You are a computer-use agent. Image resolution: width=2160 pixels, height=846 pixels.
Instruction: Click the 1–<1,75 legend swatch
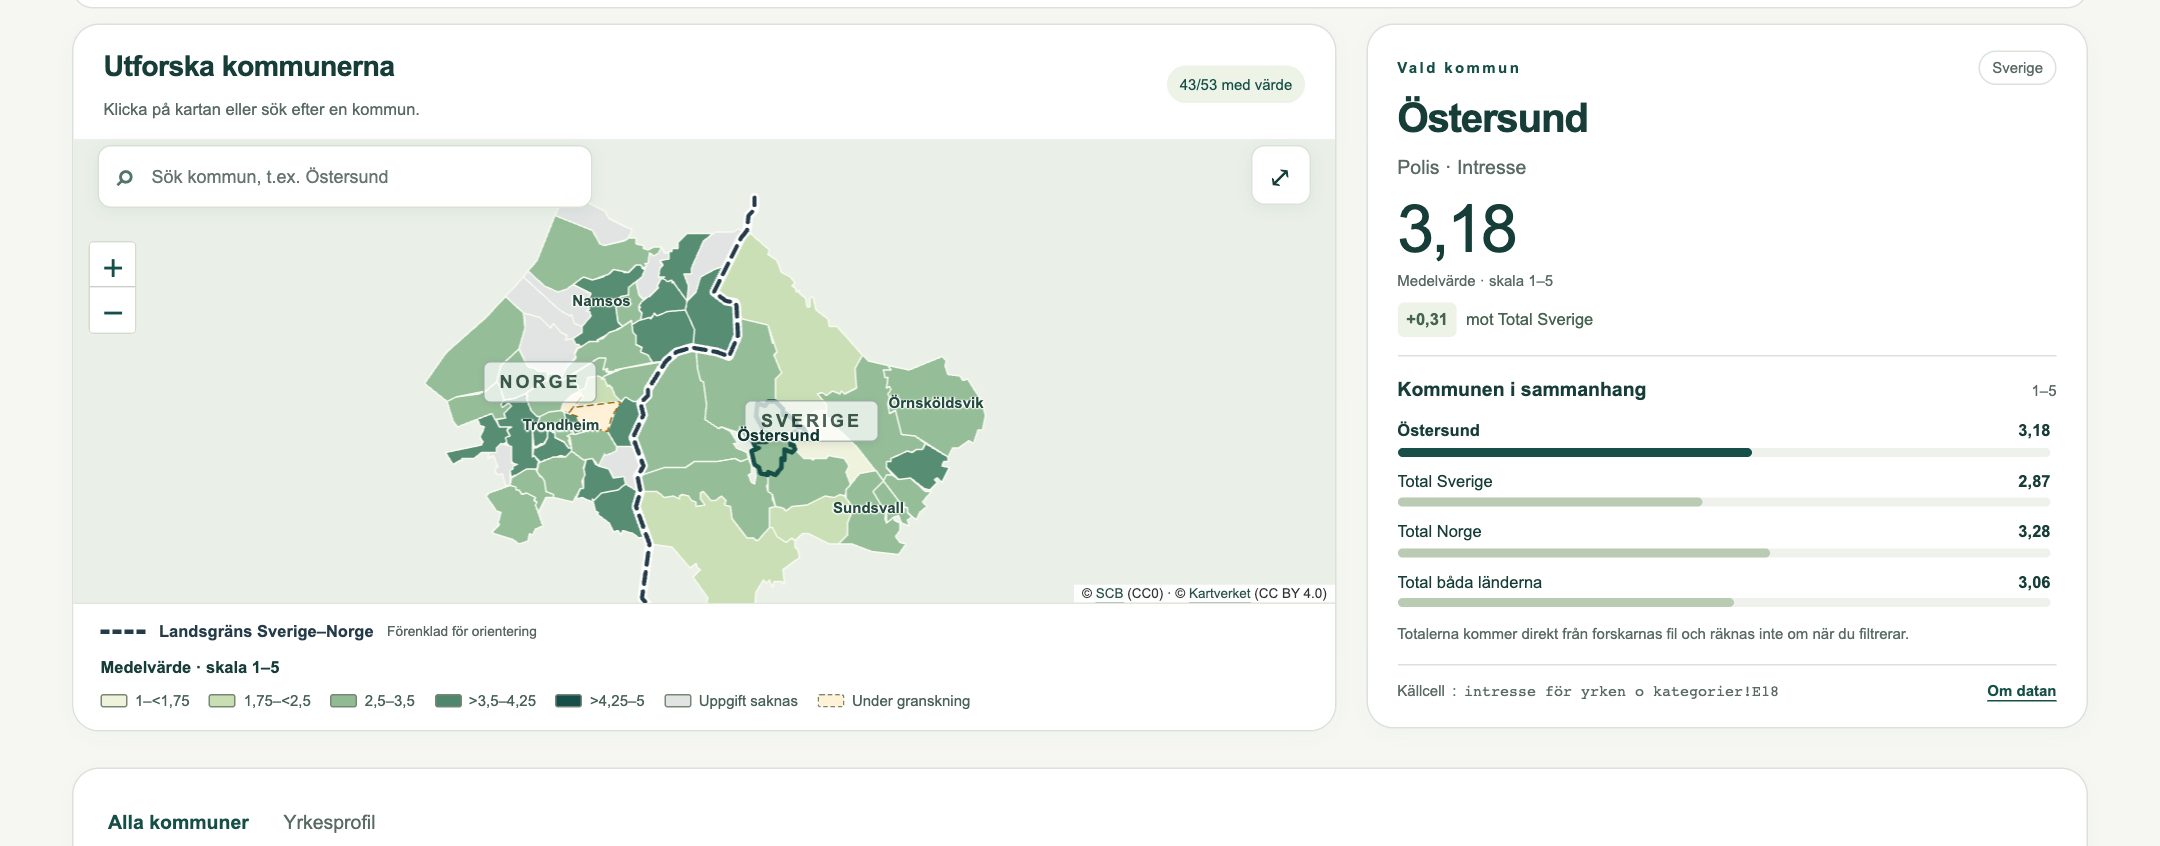point(114,701)
